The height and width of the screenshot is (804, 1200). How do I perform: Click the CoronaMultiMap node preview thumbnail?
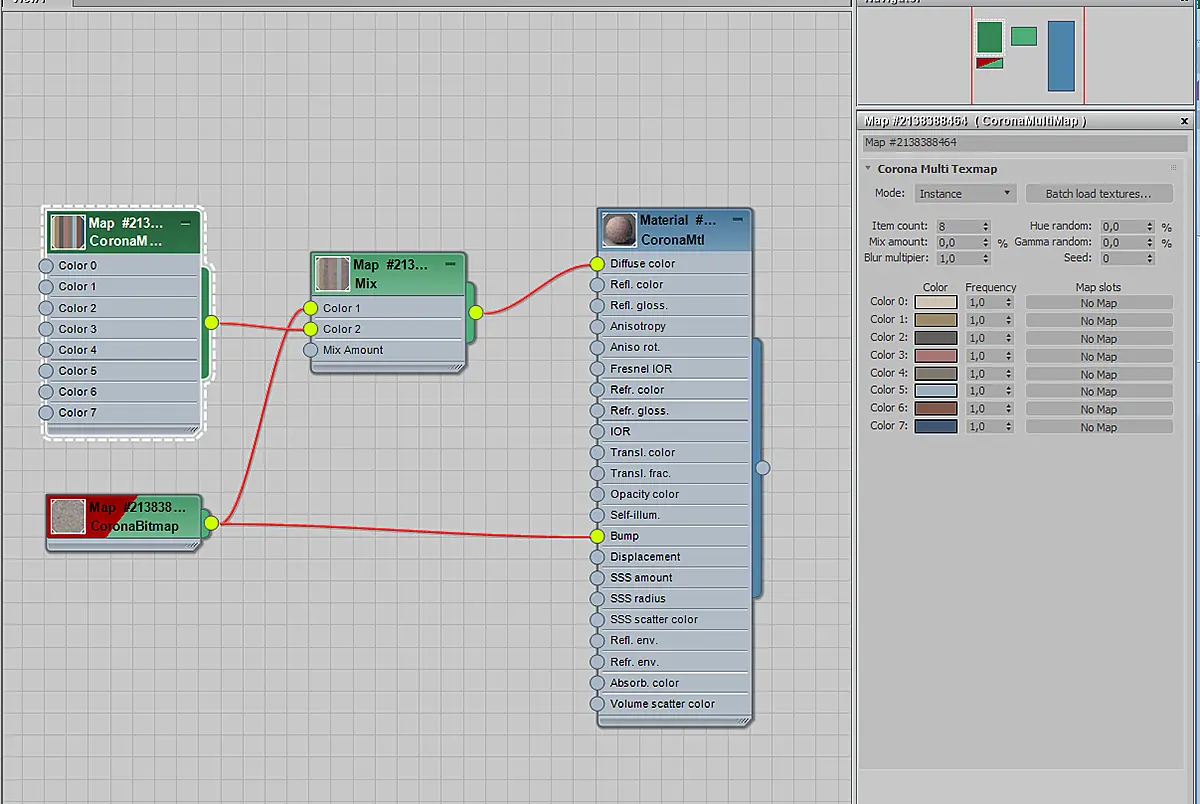click(68, 232)
